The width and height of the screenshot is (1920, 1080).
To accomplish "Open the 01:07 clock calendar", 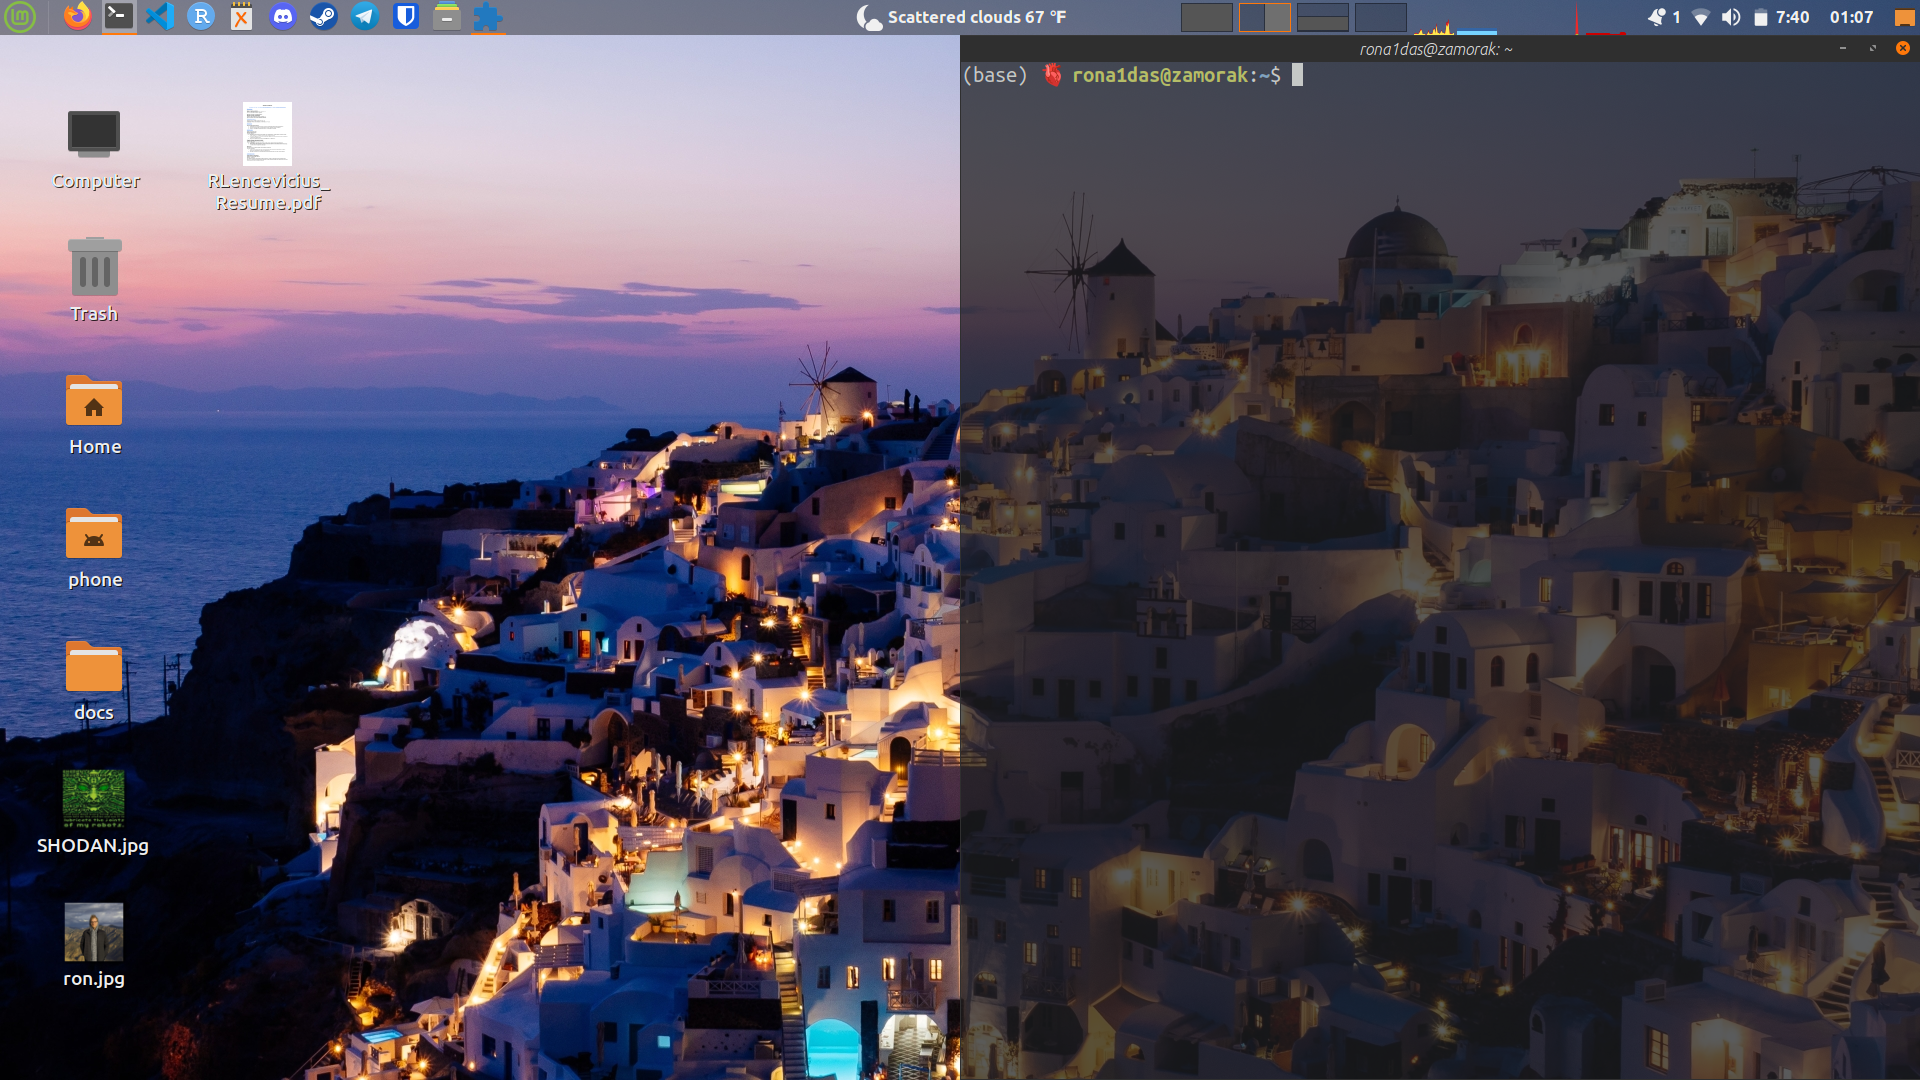I will click(1851, 17).
